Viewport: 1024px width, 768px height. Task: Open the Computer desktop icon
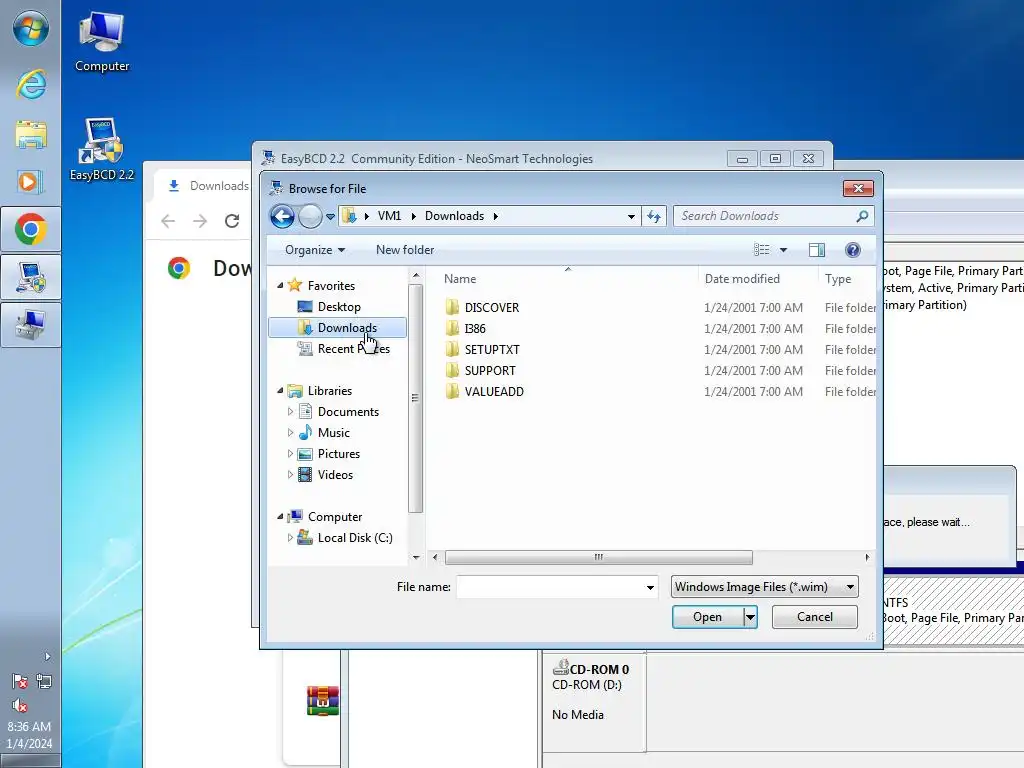point(102,40)
